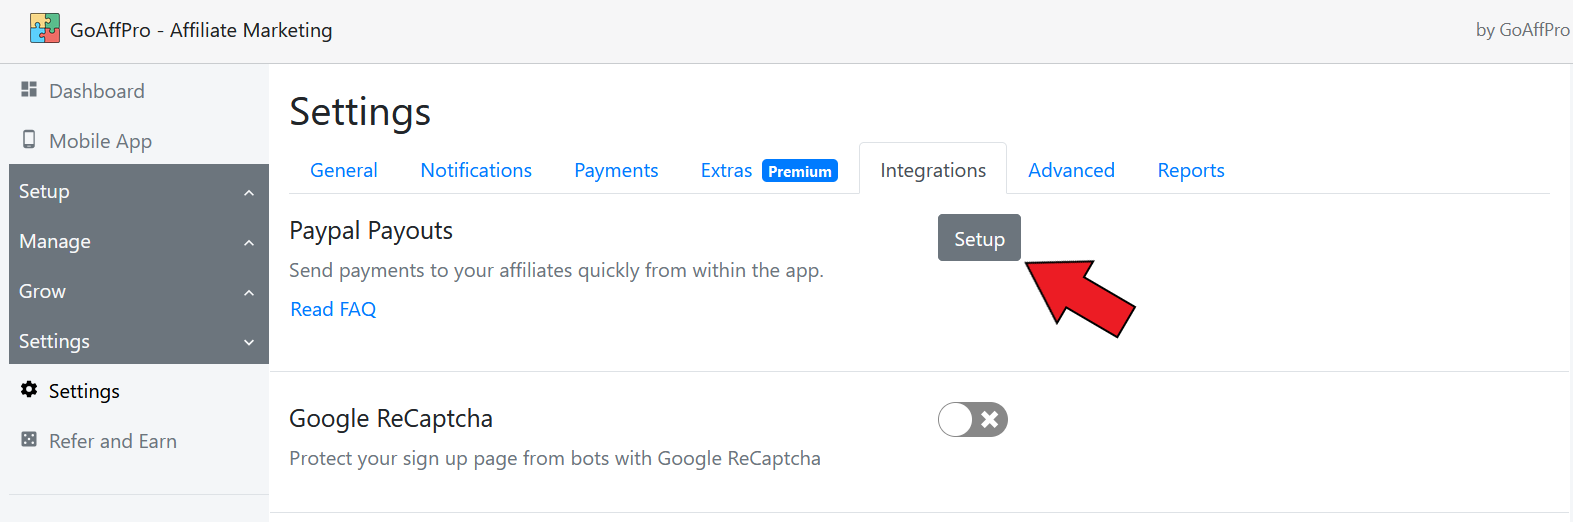Viewport: 1573px width, 522px height.
Task: Expand the Setup sidebar section
Action: (139, 191)
